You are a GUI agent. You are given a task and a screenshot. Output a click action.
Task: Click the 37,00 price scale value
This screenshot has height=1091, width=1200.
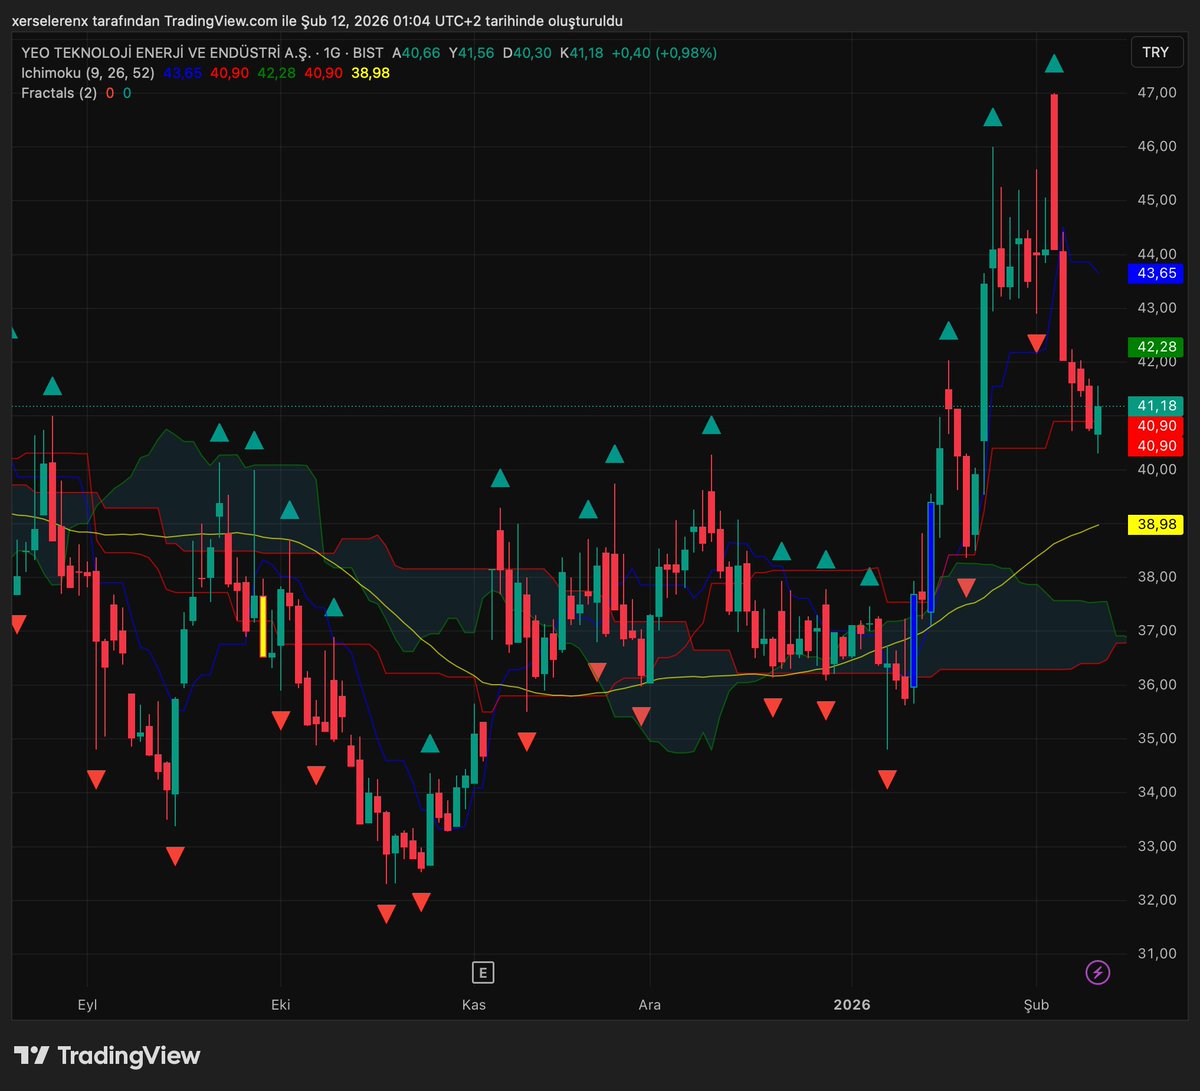pyautogui.click(x=1158, y=631)
